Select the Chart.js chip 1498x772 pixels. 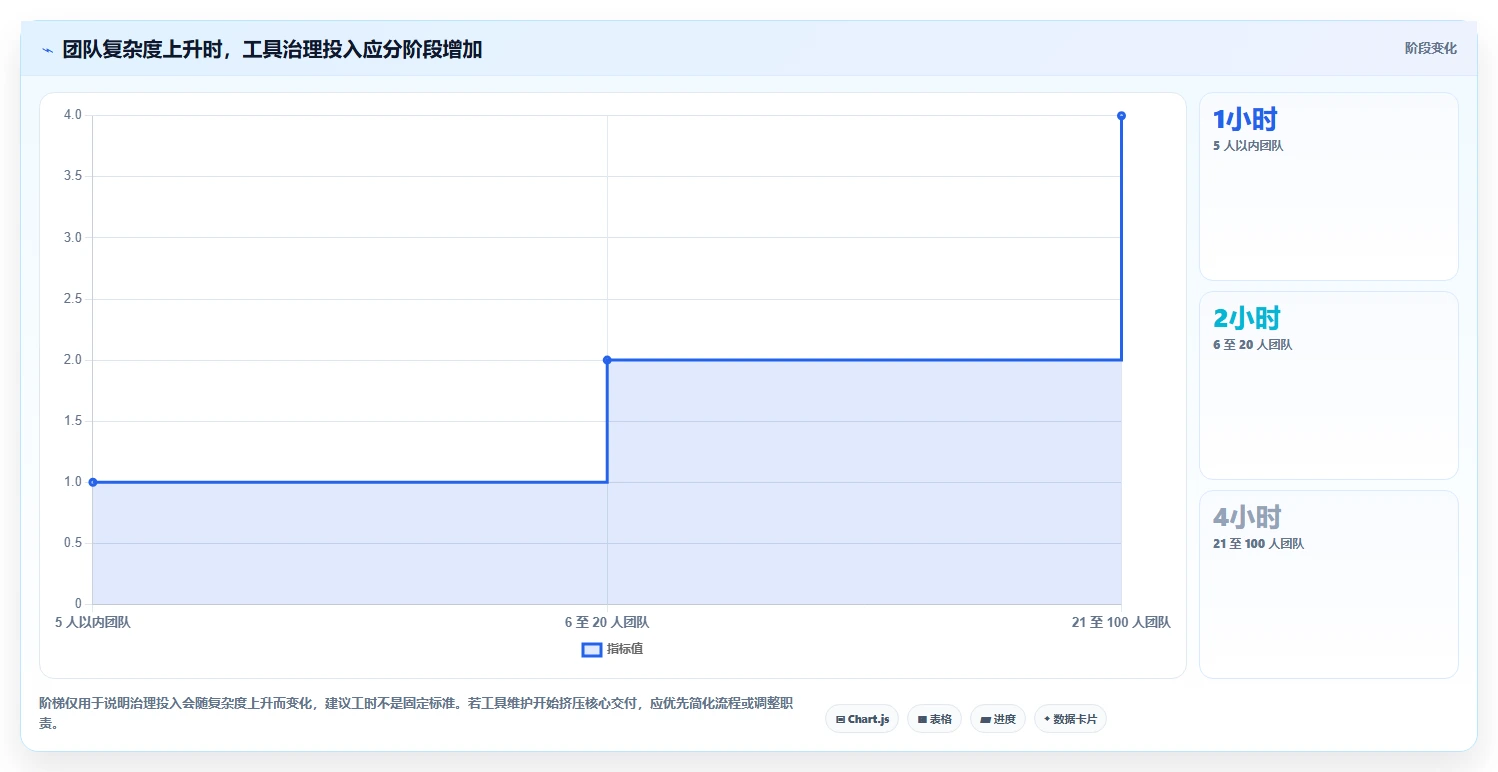(862, 719)
